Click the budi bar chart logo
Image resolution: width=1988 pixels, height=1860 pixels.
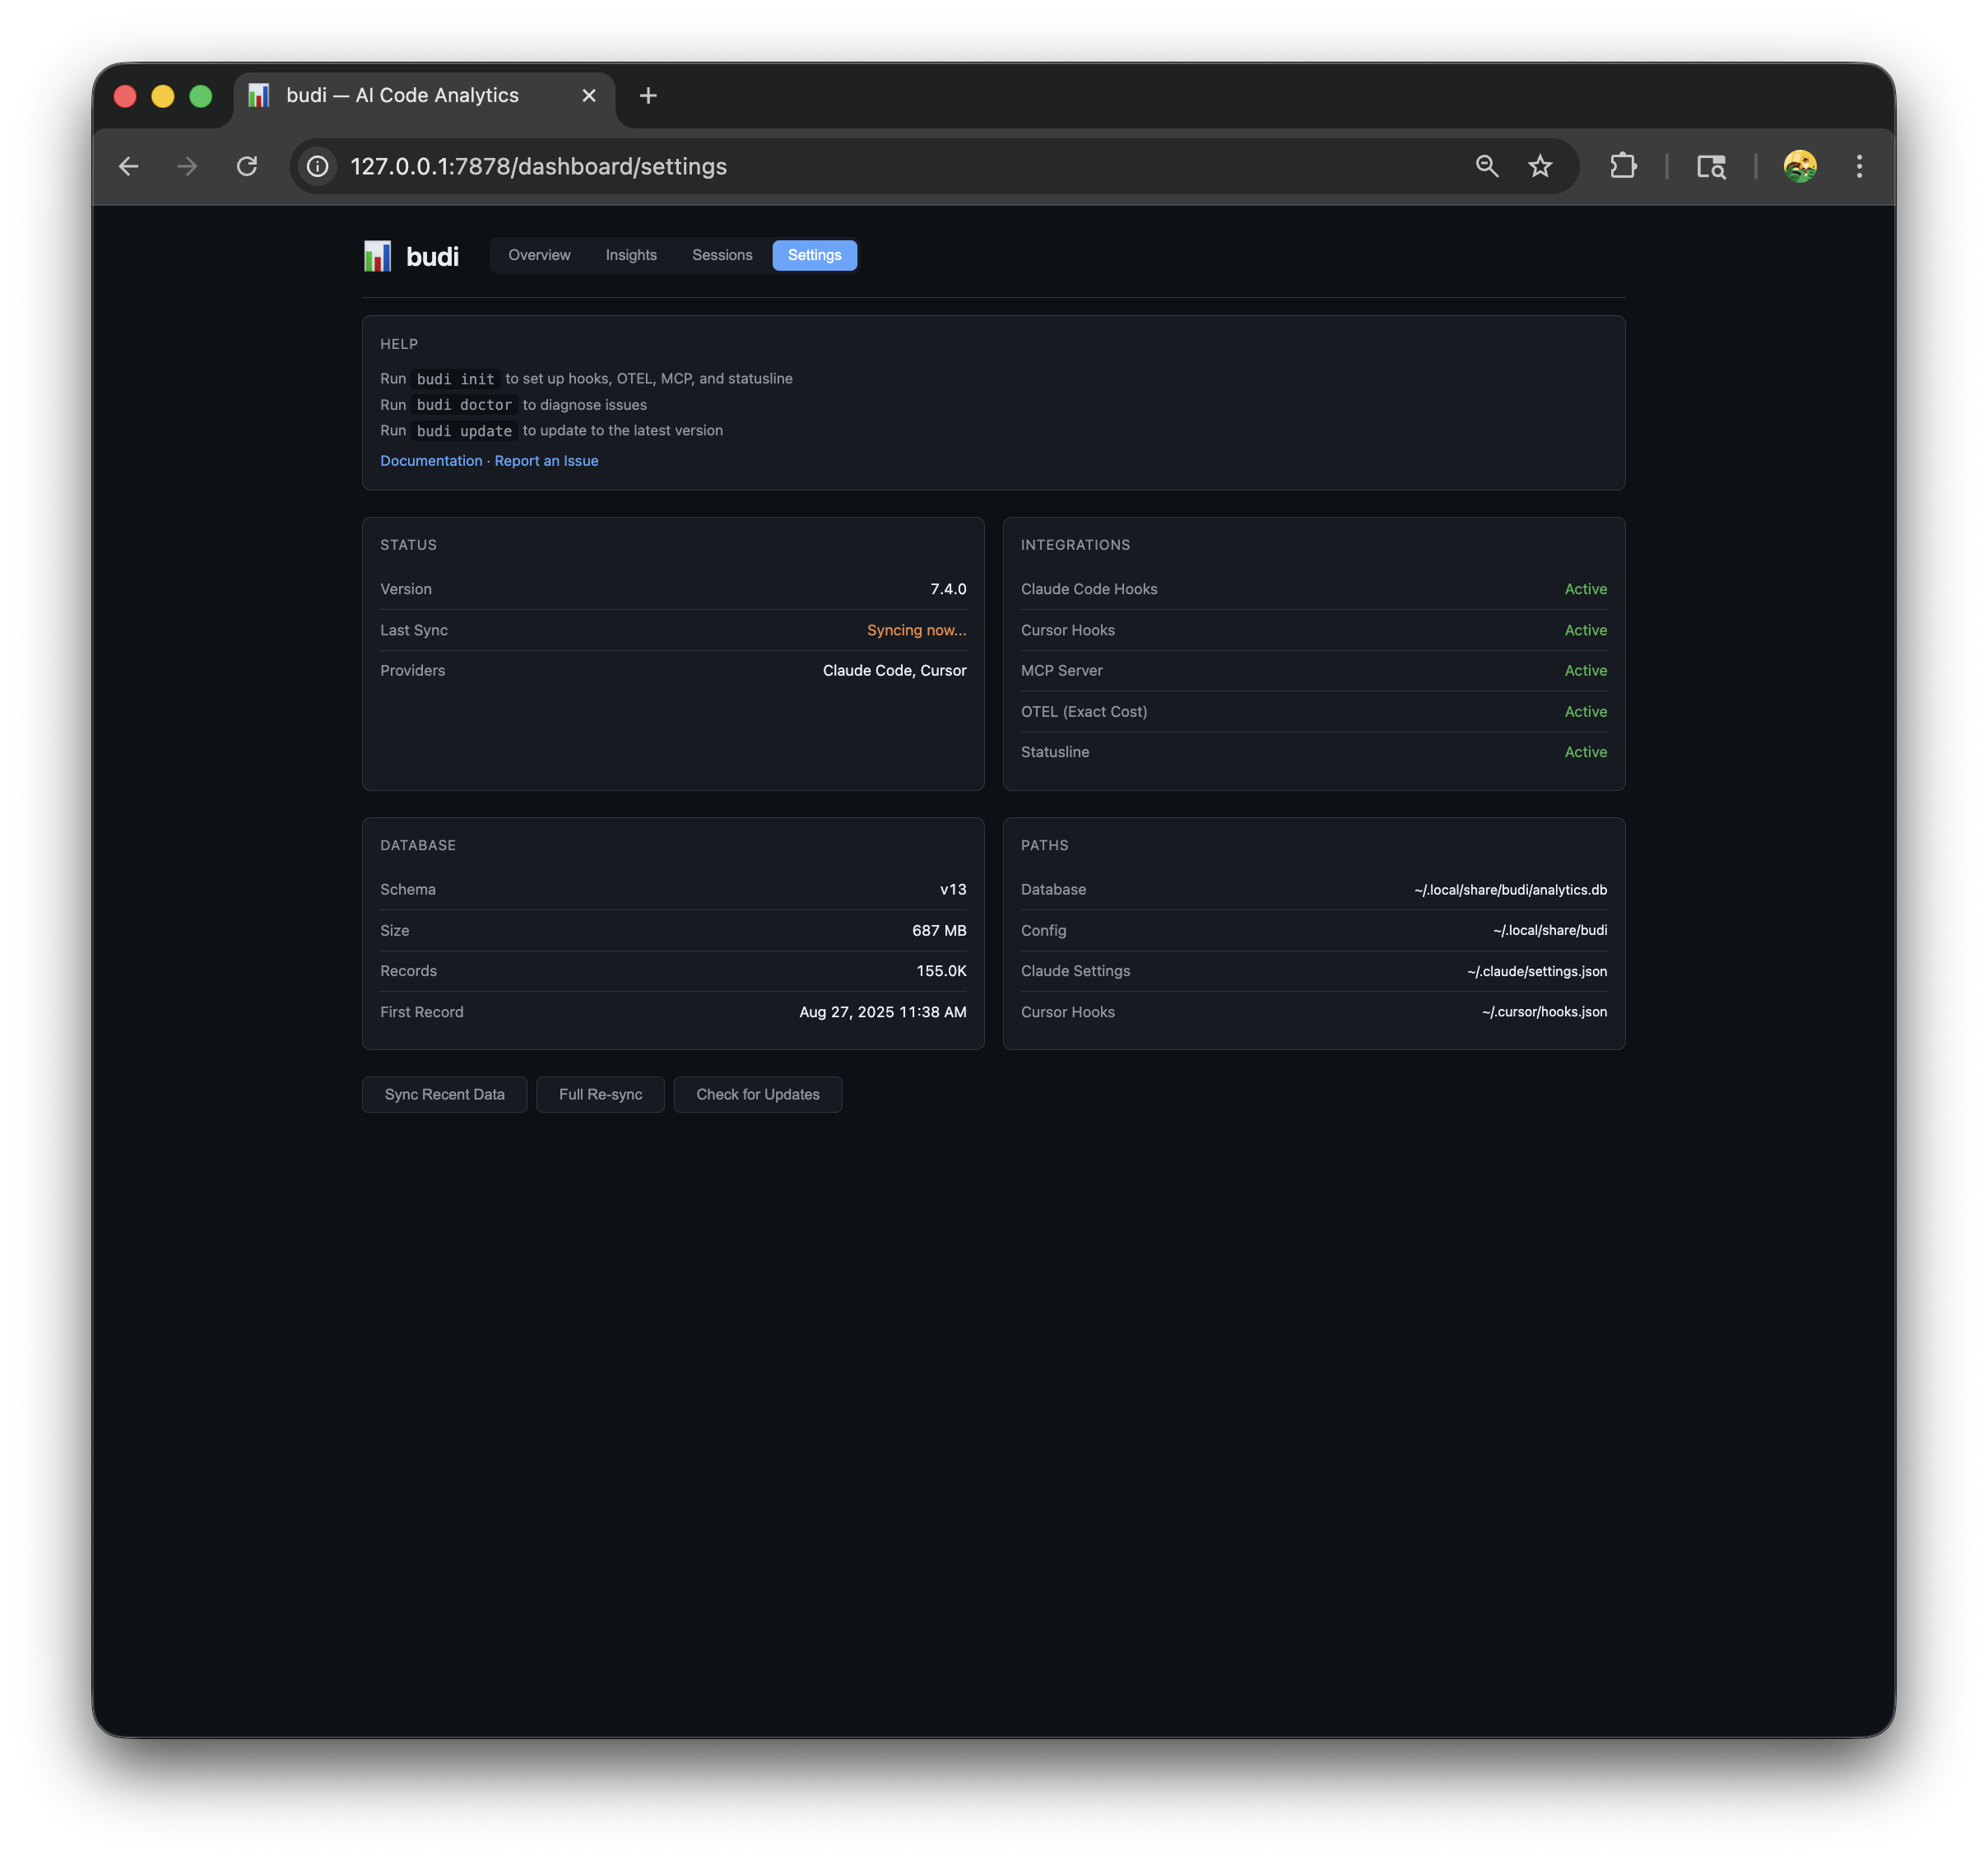[x=377, y=256]
